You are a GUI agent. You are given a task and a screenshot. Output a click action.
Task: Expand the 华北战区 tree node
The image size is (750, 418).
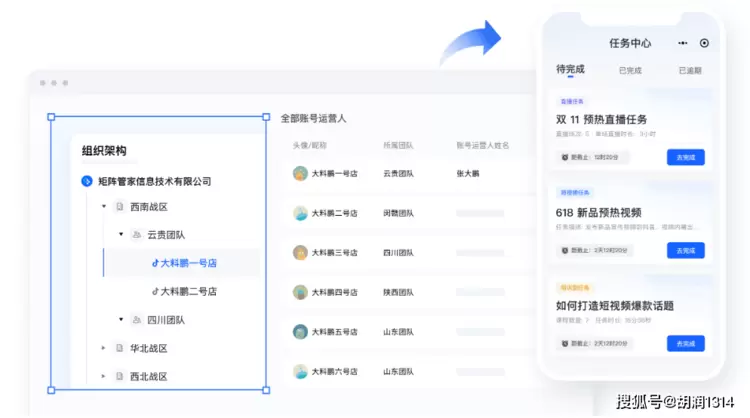point(103,348)
